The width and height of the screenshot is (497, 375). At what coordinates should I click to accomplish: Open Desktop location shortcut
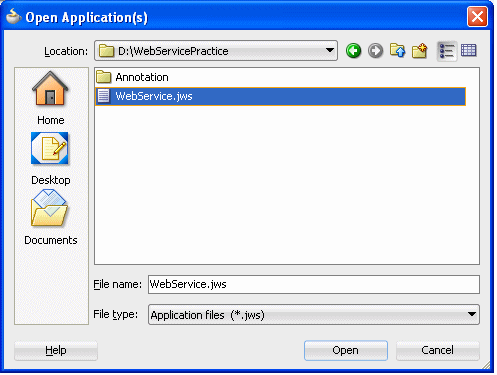50,159
